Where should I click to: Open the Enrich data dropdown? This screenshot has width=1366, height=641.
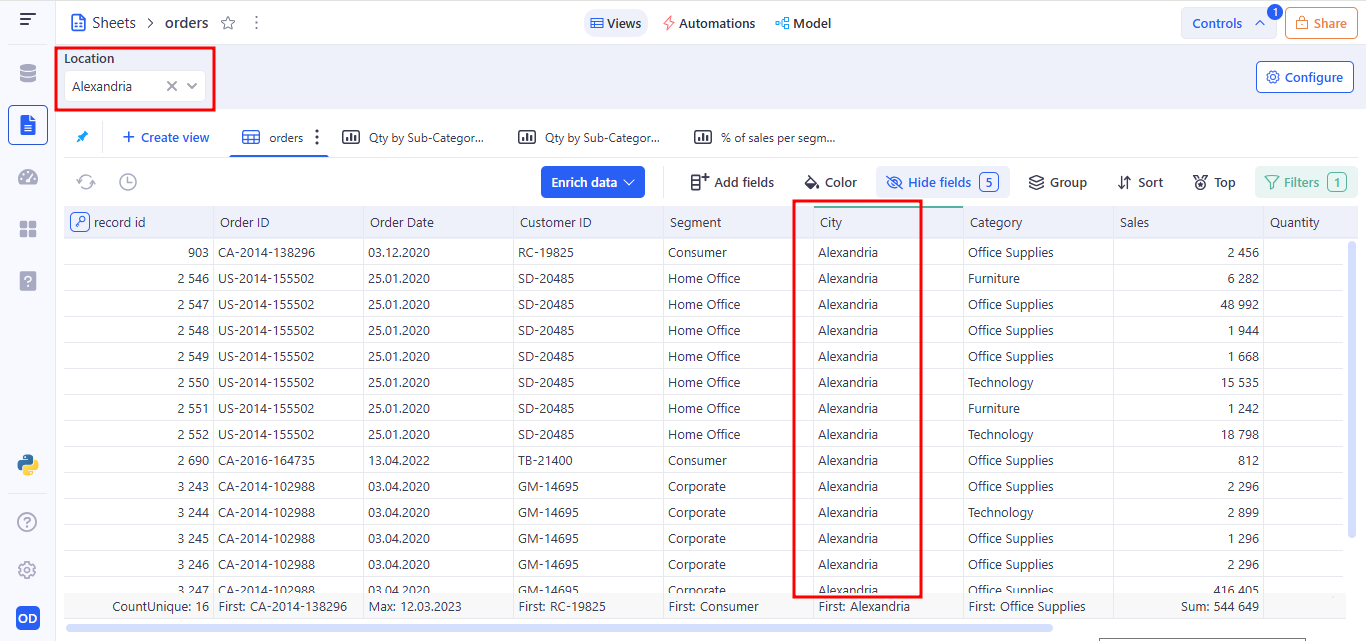(592, 182)
